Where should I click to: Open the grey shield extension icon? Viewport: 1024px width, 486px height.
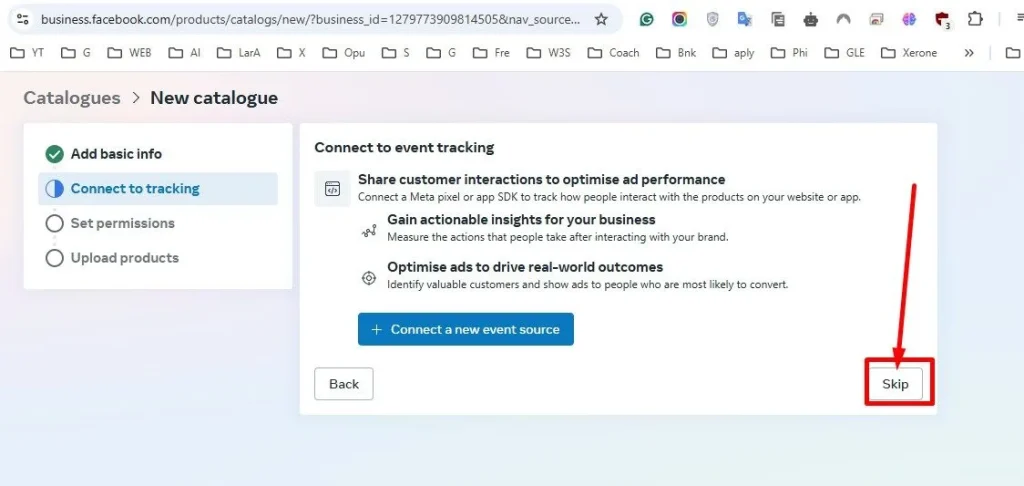pyautogui.click(x=712, y=20)
